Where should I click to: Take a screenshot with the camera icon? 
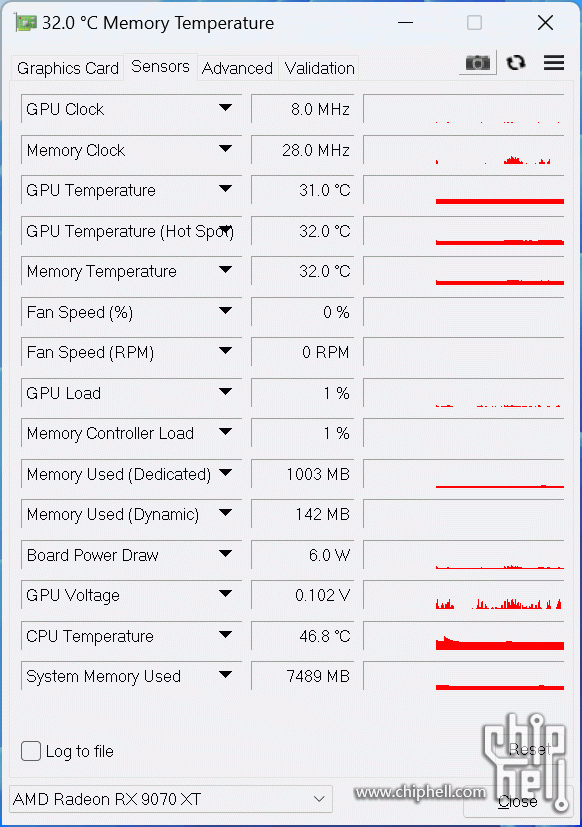tap(478, 63)
